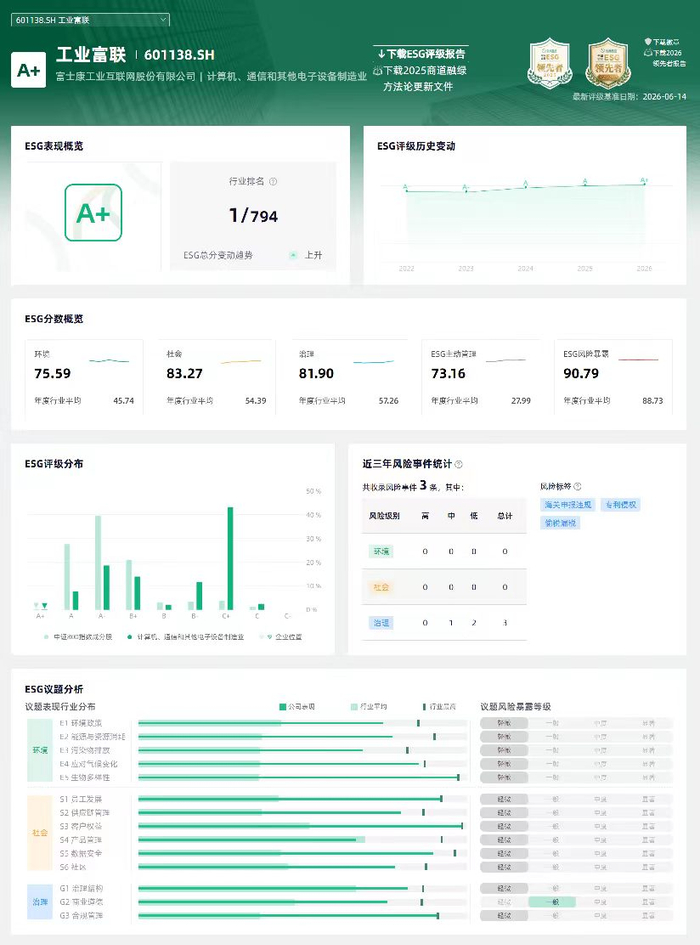Click the ESG risk exposure score 90.79
The image size is (700, 945).
(x=581, y=374)
